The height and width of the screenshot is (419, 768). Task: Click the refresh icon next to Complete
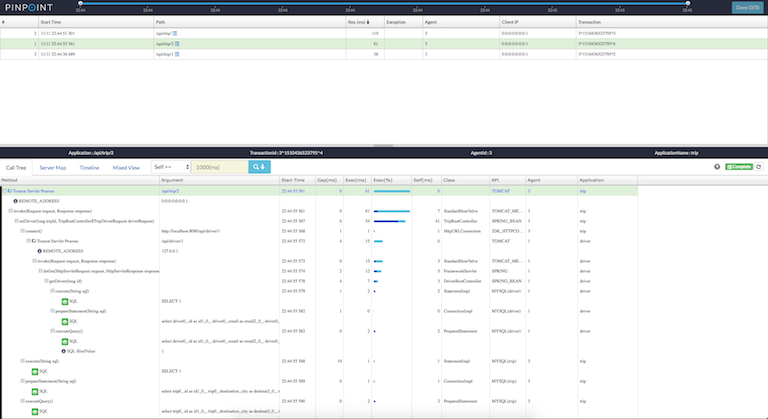coord(759,167)
